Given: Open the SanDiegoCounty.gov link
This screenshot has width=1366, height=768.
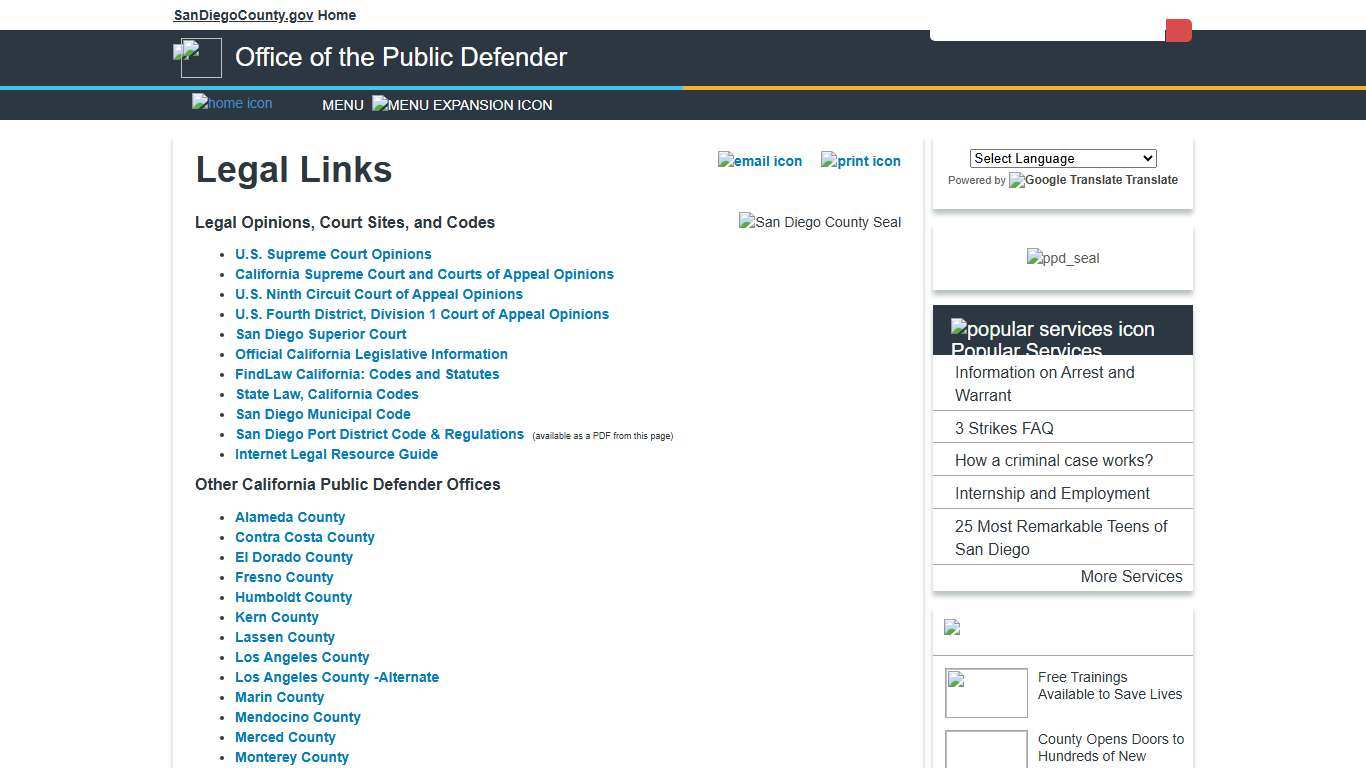Looking at the screenshot, I should (x=242, y=15).
